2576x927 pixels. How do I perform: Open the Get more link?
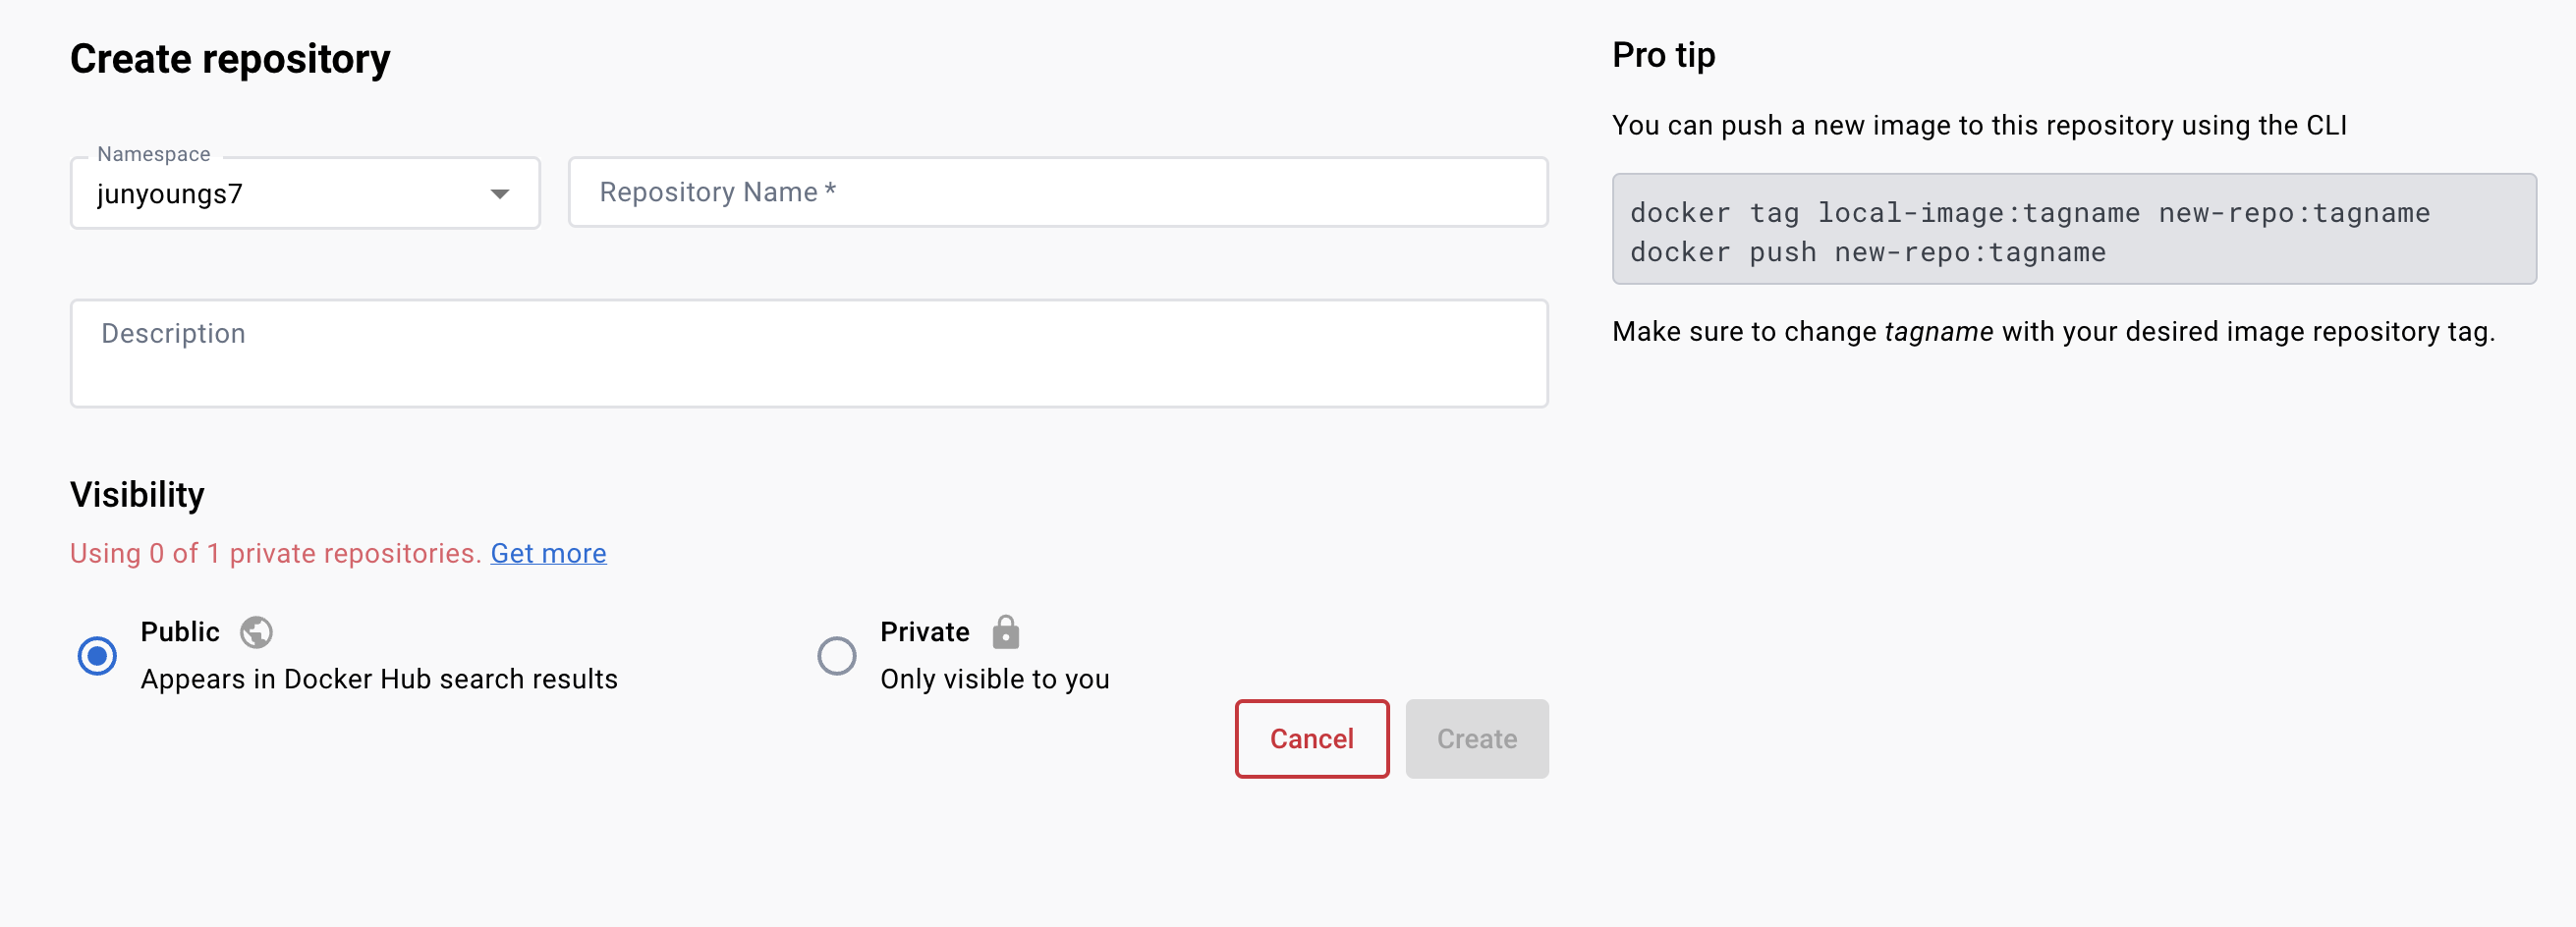548,553
